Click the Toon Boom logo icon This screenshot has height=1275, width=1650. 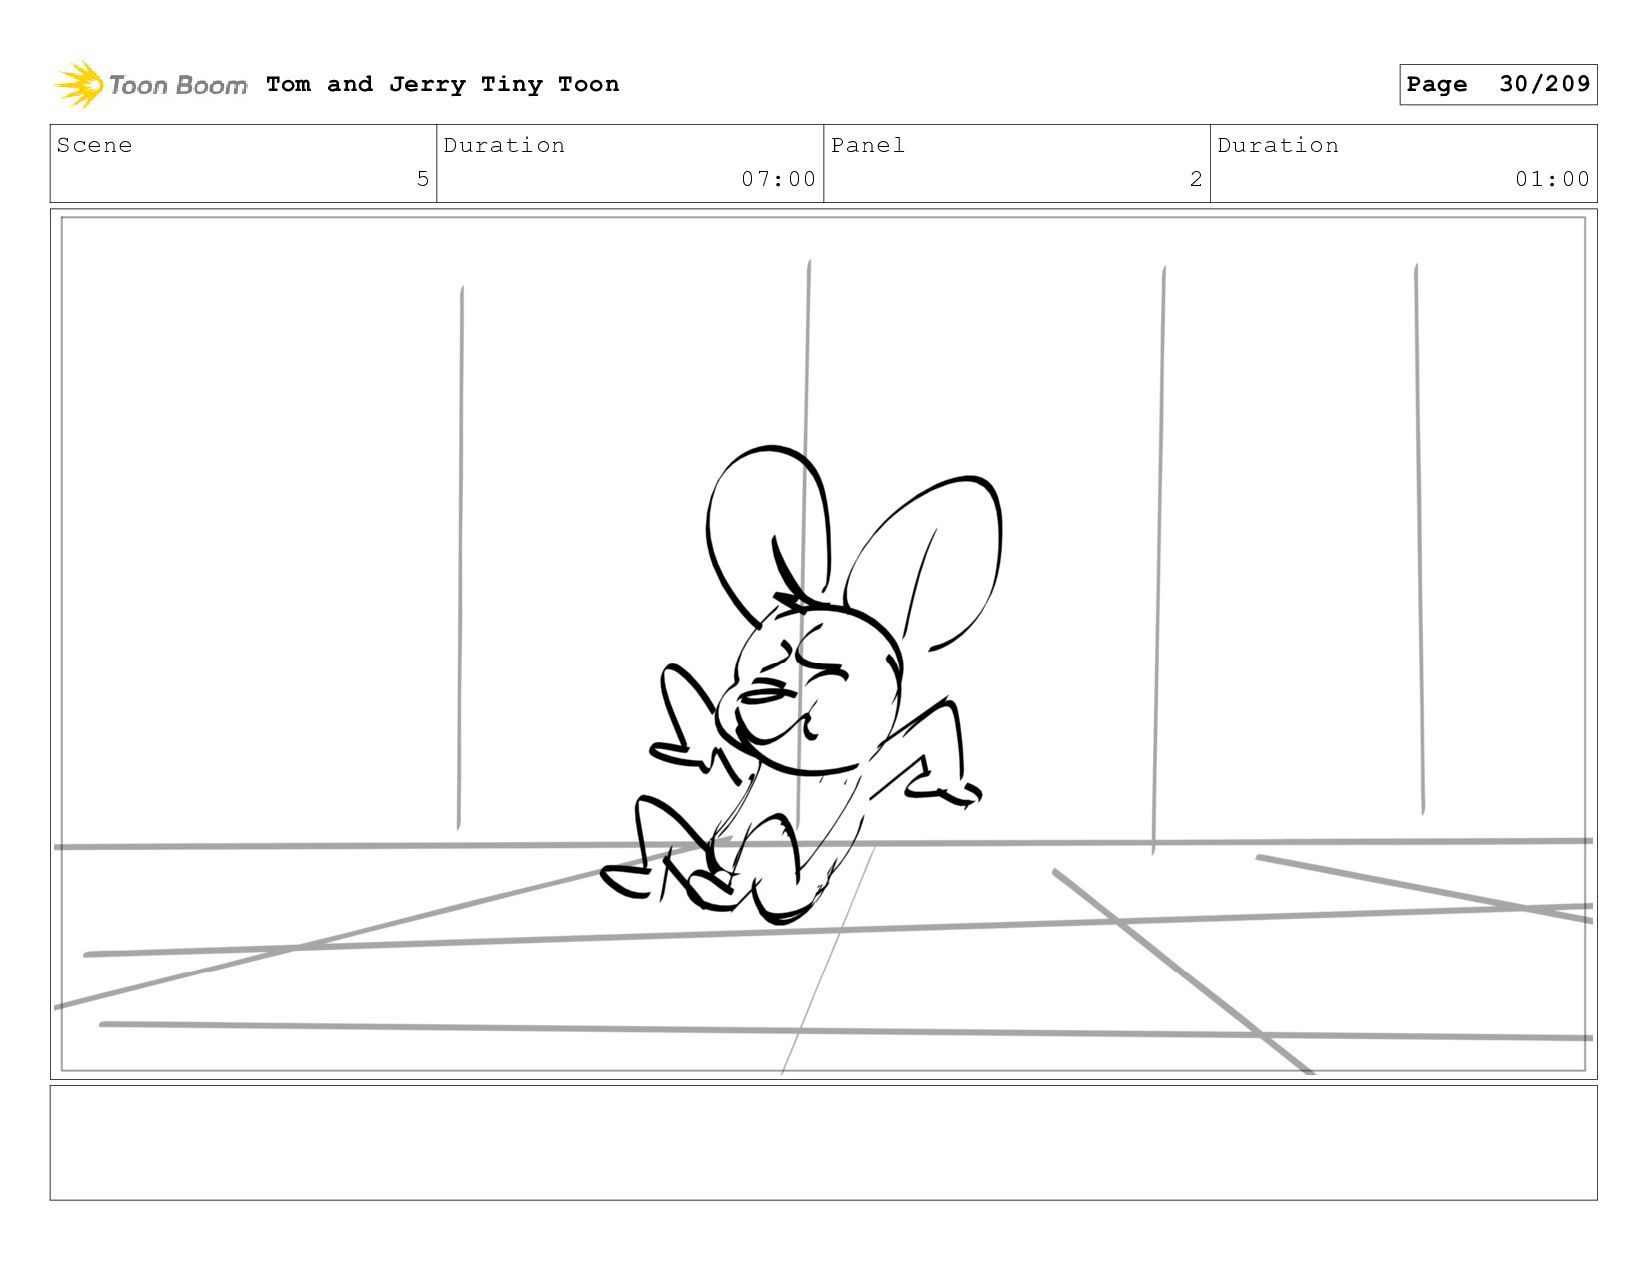[79, 85]
